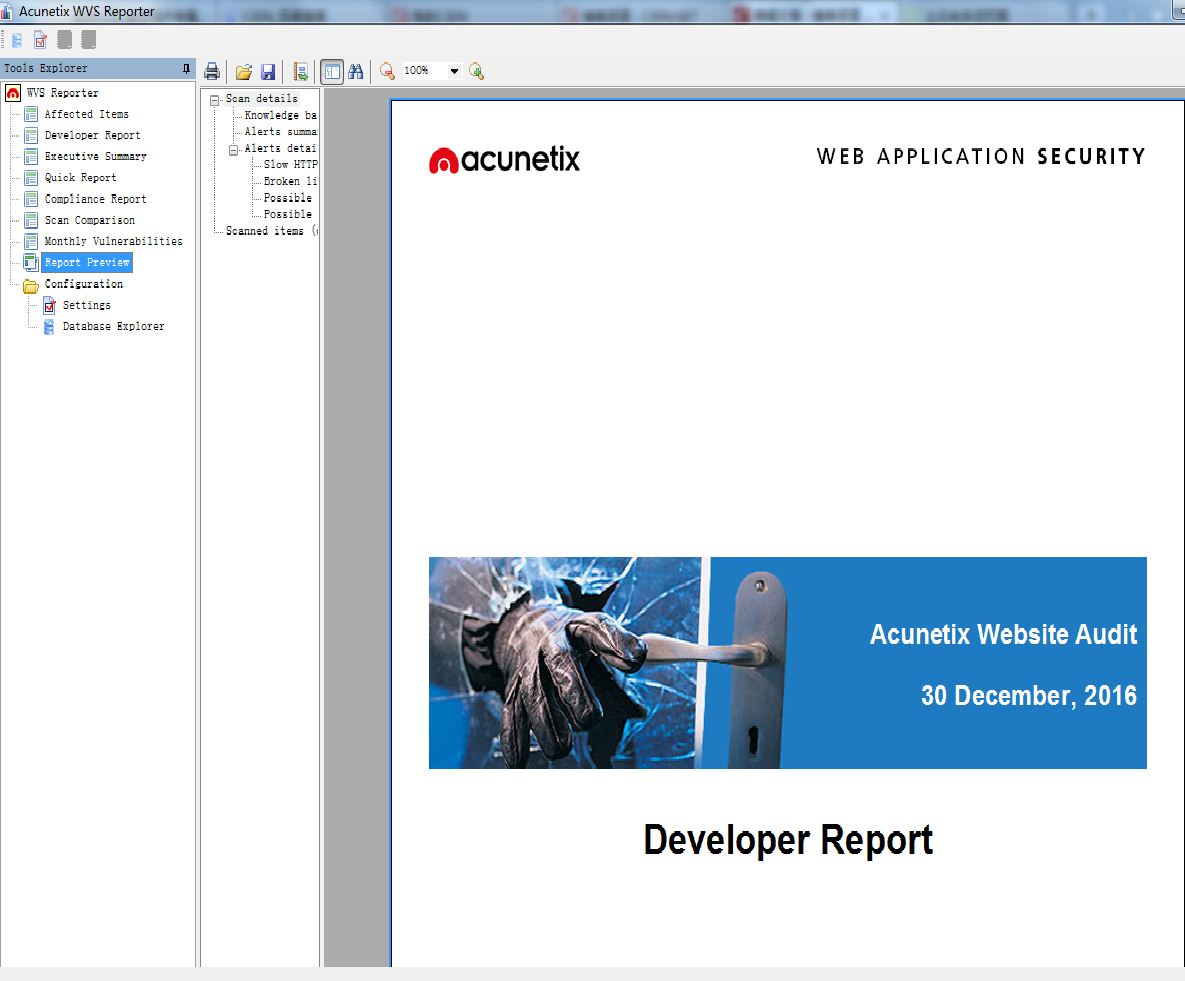
Task: Click the Acunetix WVS Reporter title bar icon
Action: [6, 11]
